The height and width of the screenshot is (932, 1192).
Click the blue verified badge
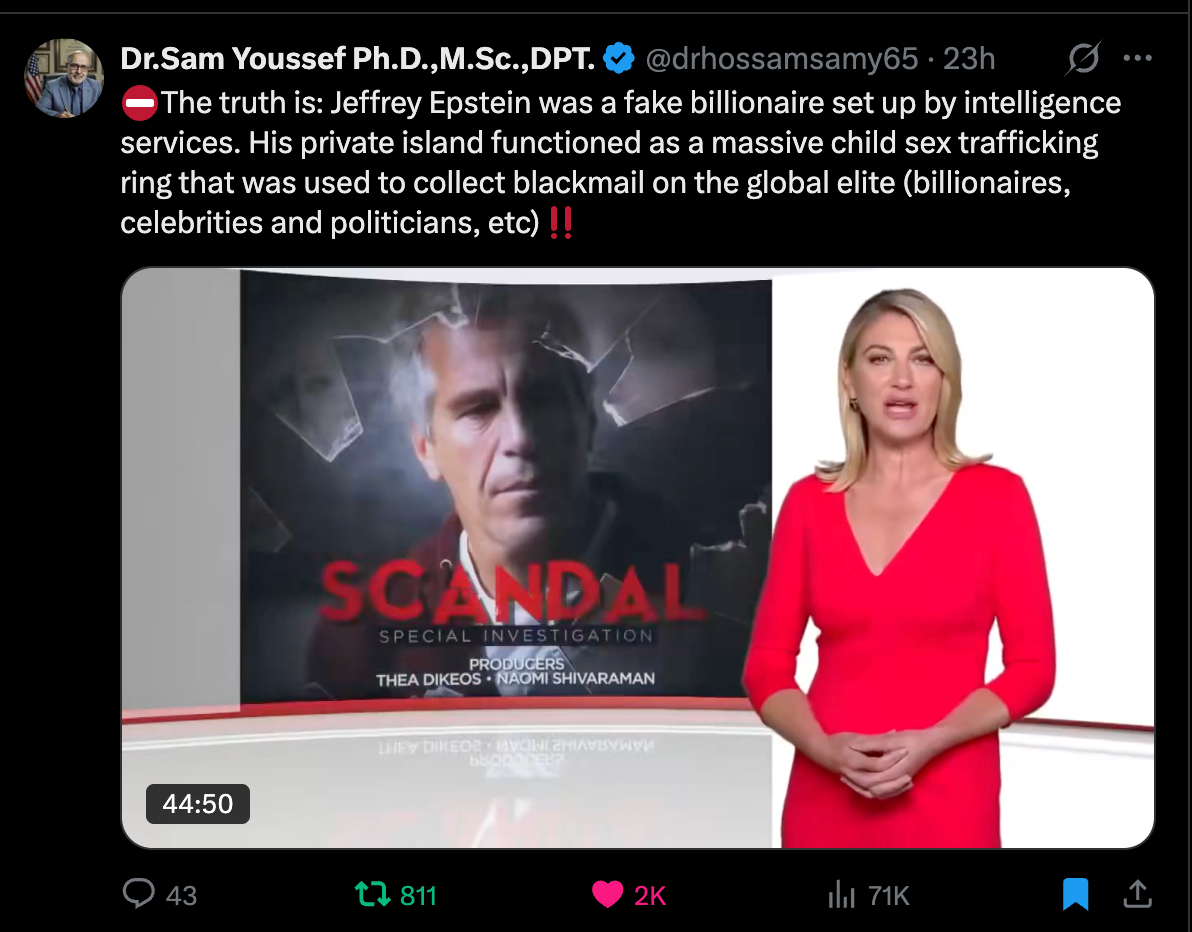click(x=619, y=59)
